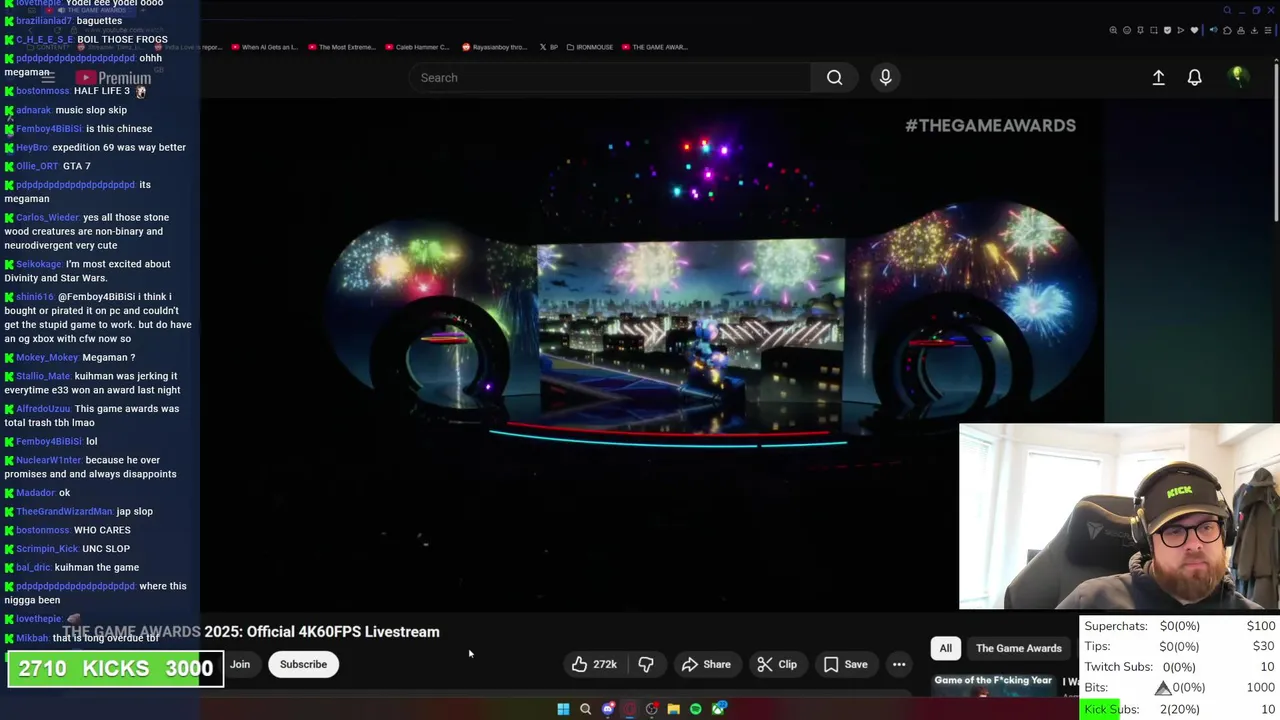Open Windows taskbar search
Viewport: 1280px width, 720px height.
pyautogui.click(x=585, y=709)
